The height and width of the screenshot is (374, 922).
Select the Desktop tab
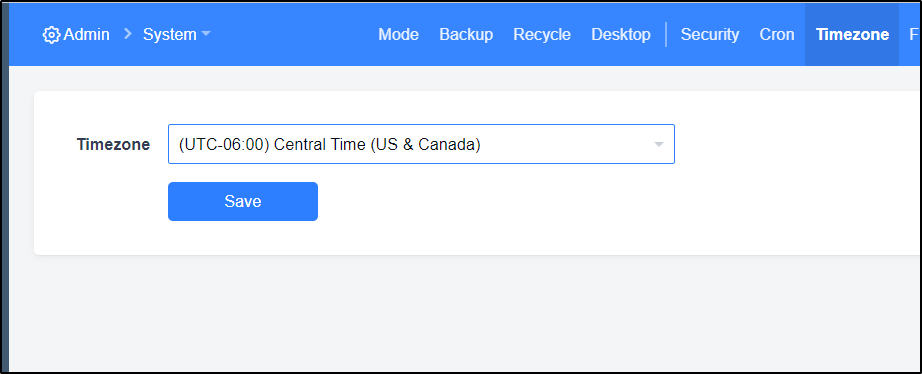click(621, 35)
